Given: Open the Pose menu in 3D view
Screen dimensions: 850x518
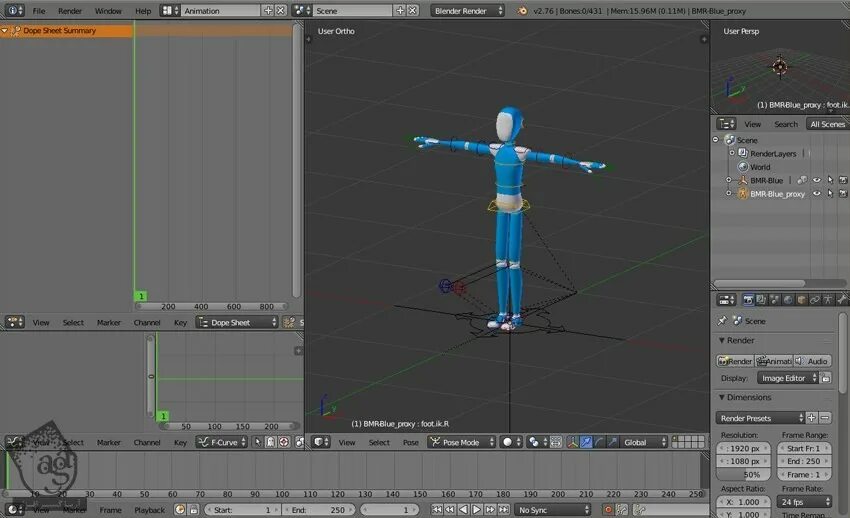Looking at the screenshot, I should [410, 442].
